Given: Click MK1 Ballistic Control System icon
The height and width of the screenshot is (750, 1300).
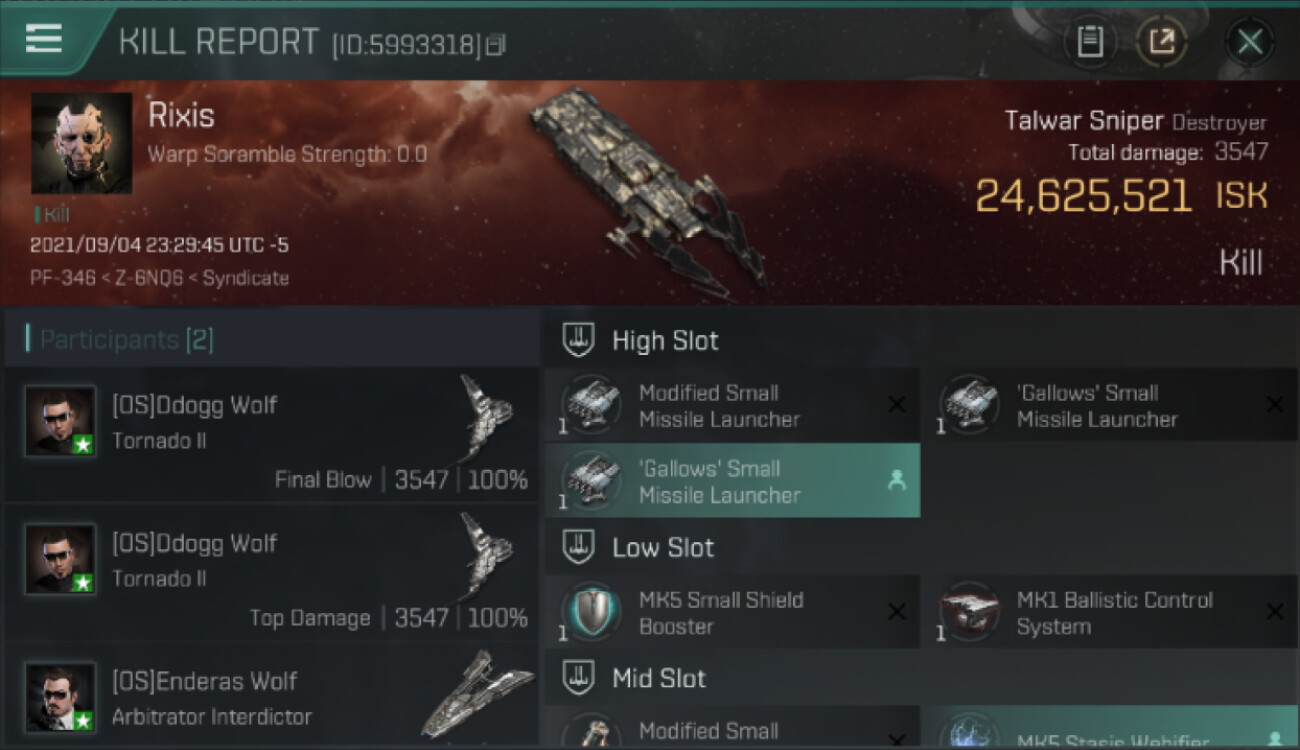Looking at the screenshot, I should point(970,612).
